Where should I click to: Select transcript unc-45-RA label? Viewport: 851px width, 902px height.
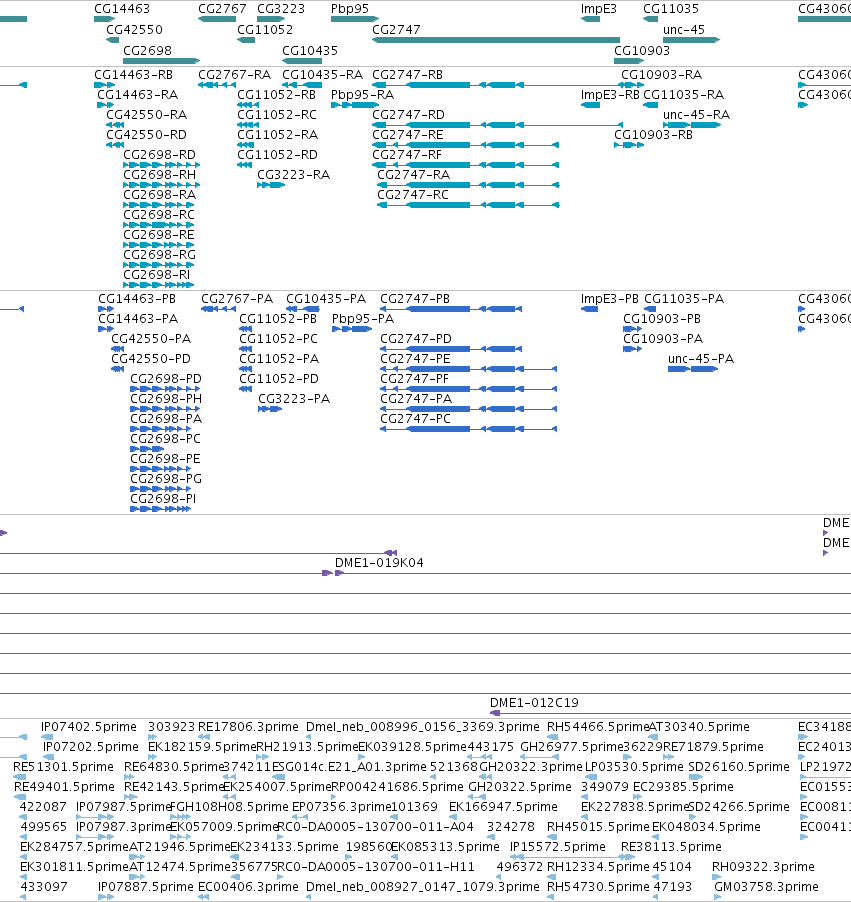(696, 114)
